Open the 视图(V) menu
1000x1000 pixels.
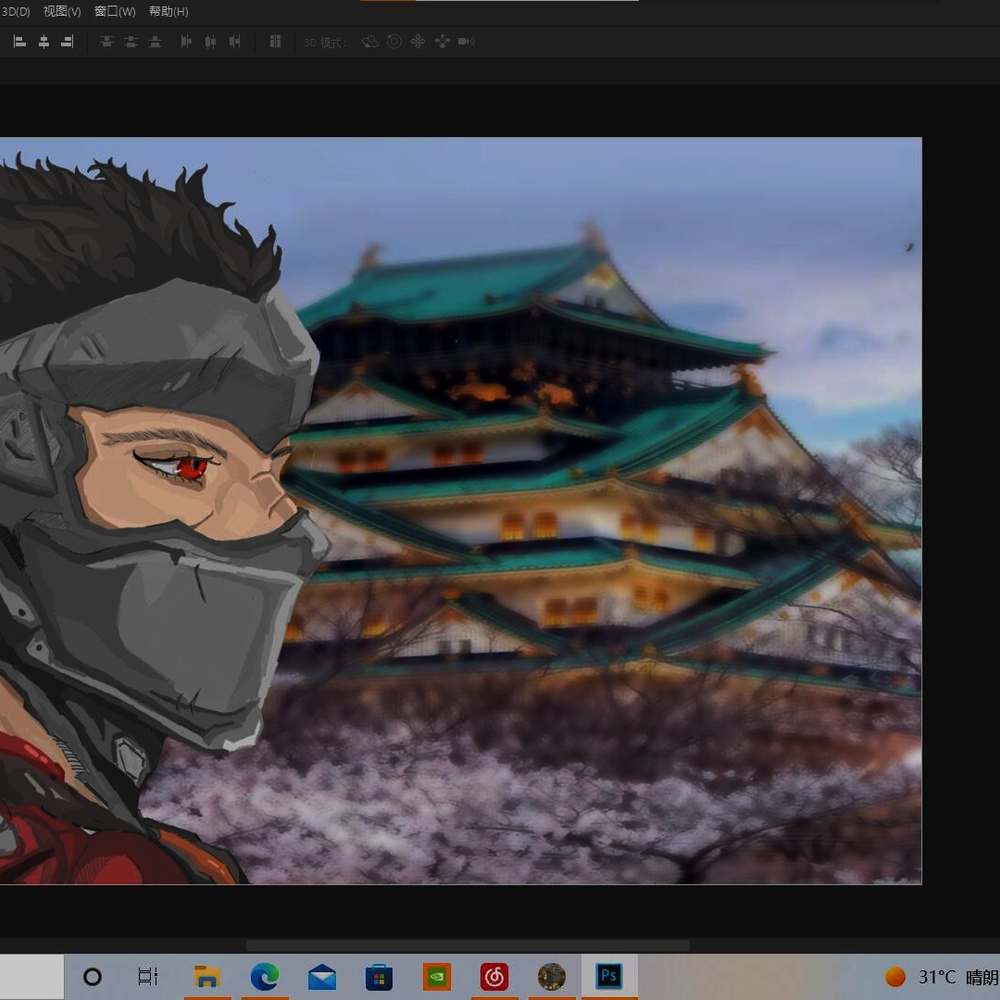click(62, 11)
